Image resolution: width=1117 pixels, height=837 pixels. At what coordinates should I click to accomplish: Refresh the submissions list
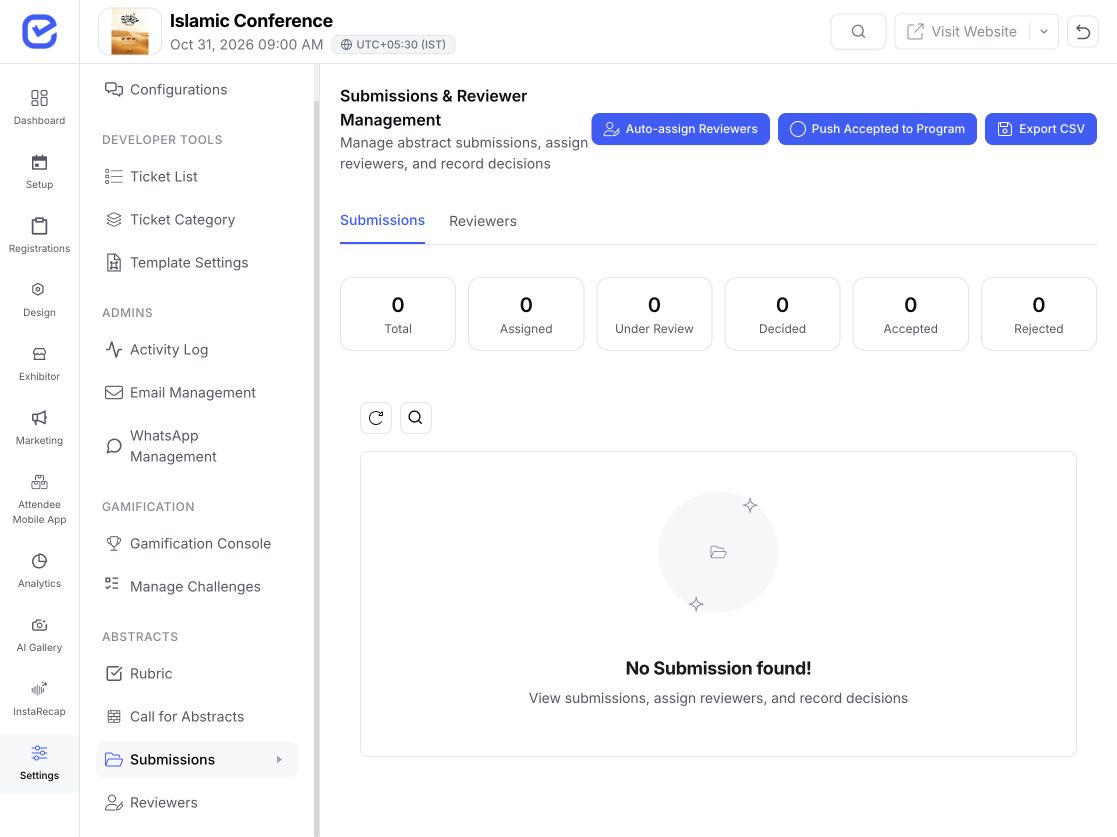click(x=376, y=417)
